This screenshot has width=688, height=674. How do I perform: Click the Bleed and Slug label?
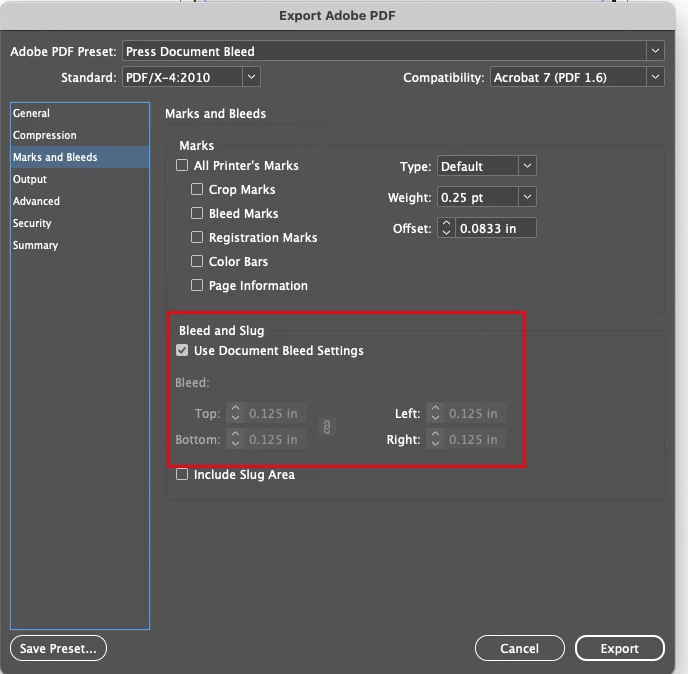(222, 330)
